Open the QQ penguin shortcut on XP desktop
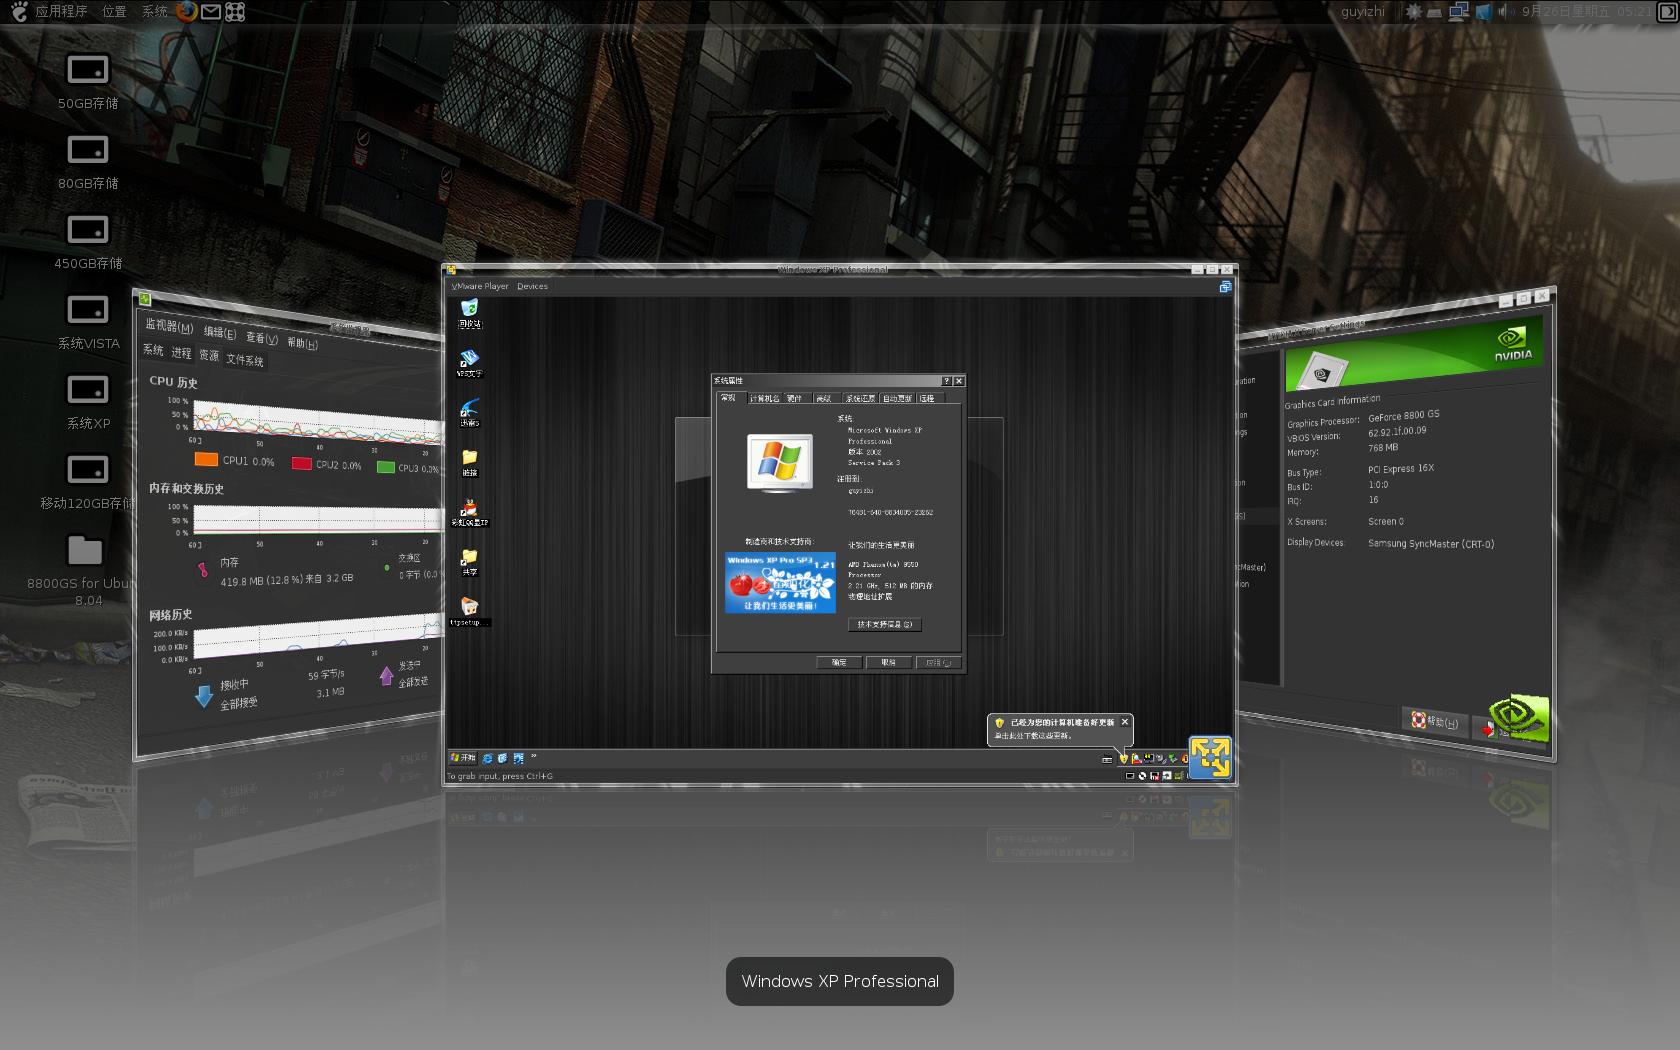The width and height of the screenshot is (1680, 1050). tap(469, 512)
